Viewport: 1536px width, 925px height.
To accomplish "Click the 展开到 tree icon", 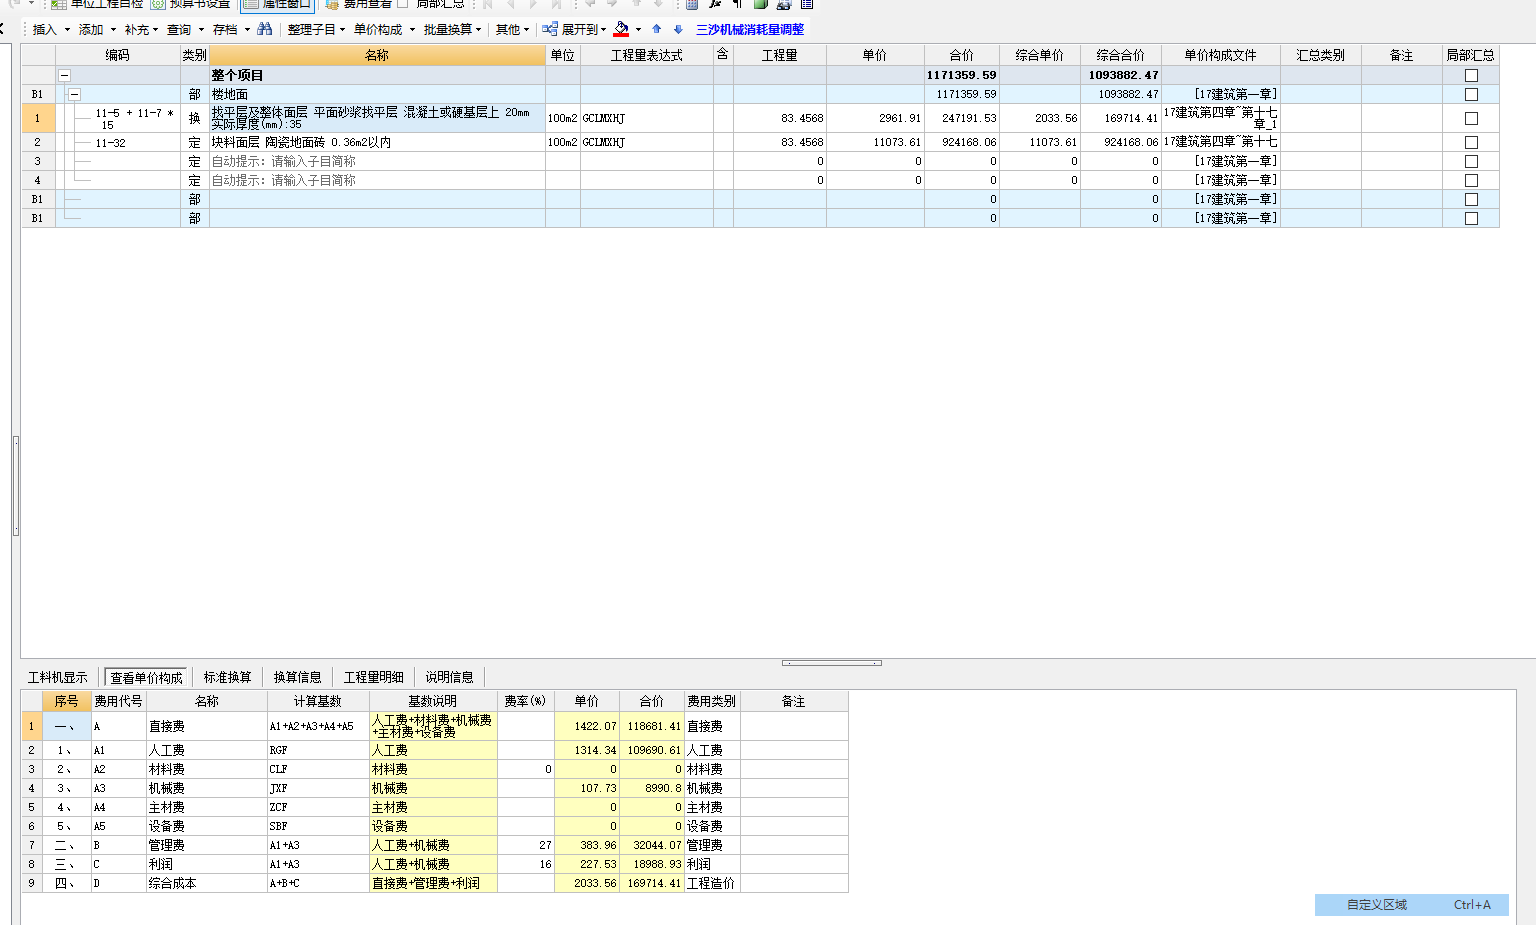I will point(550,29).
